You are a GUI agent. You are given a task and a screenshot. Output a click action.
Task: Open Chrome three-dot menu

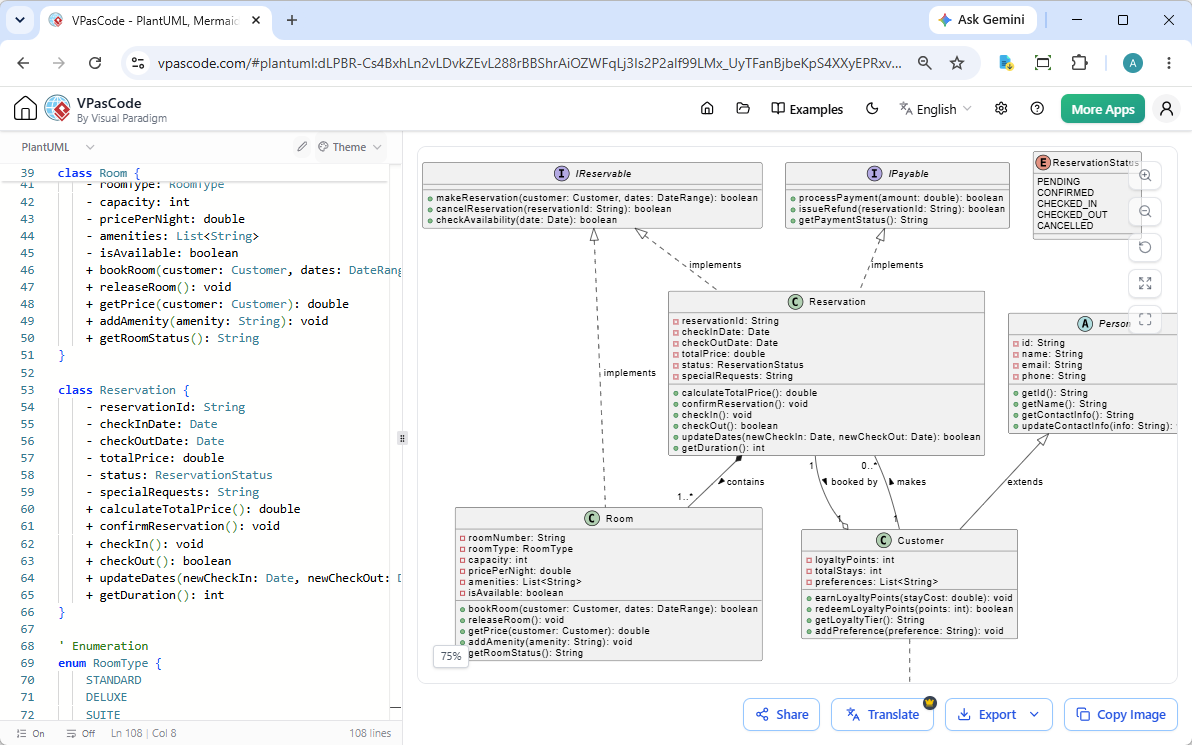coord(1169,63)
